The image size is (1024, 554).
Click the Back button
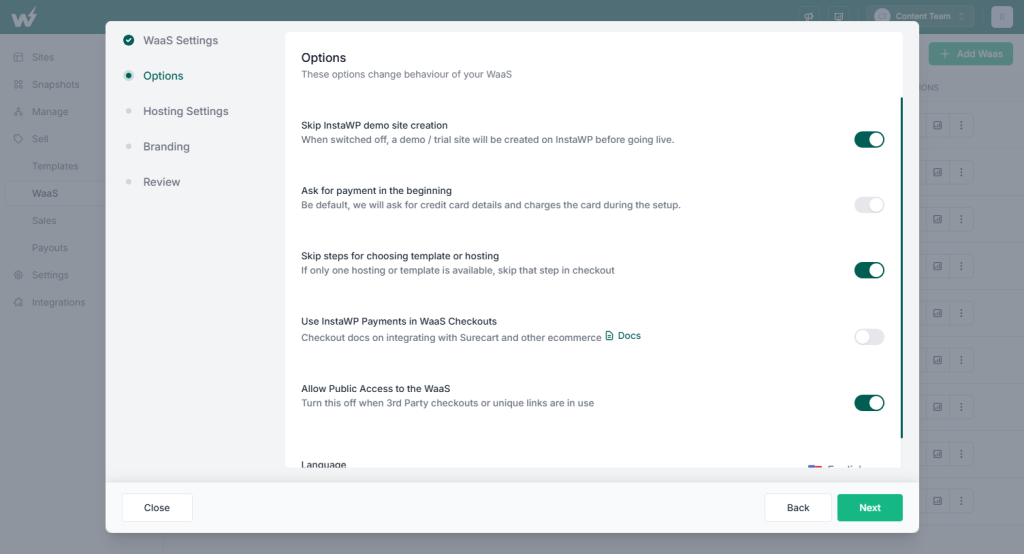tap(797, 508)
